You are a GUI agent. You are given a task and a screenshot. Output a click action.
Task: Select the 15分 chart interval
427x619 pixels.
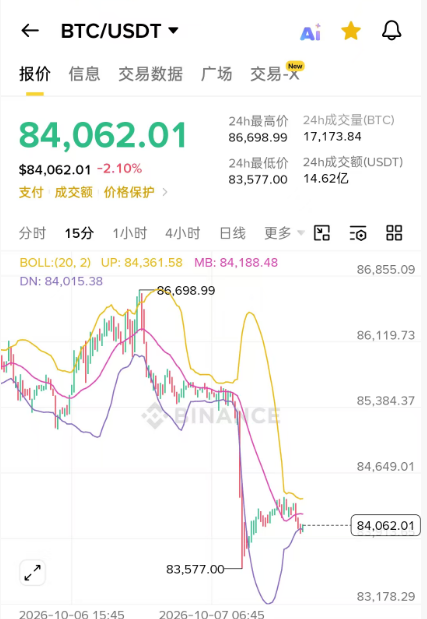pos(79,233)
